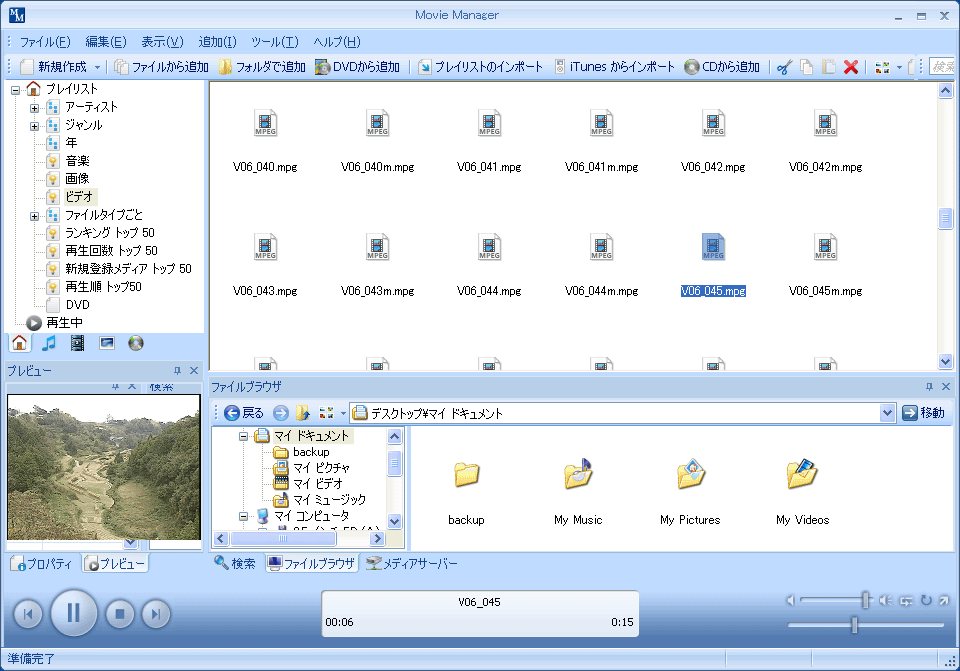Open the 編集(E) menu

(106, 42)
